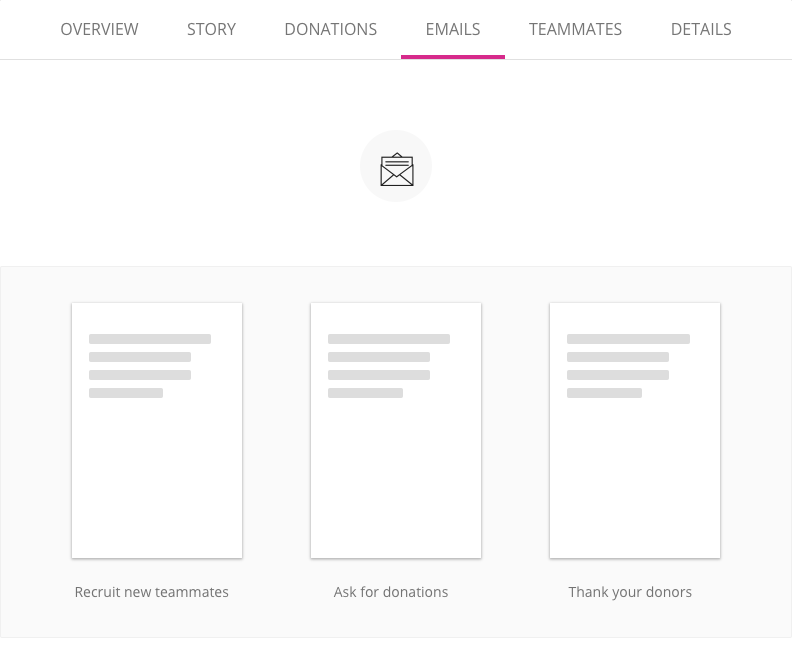Click shortest placeholder line in Ask for donations card
The width and height of the screenshot is (792, 650).
coord(365,393)
